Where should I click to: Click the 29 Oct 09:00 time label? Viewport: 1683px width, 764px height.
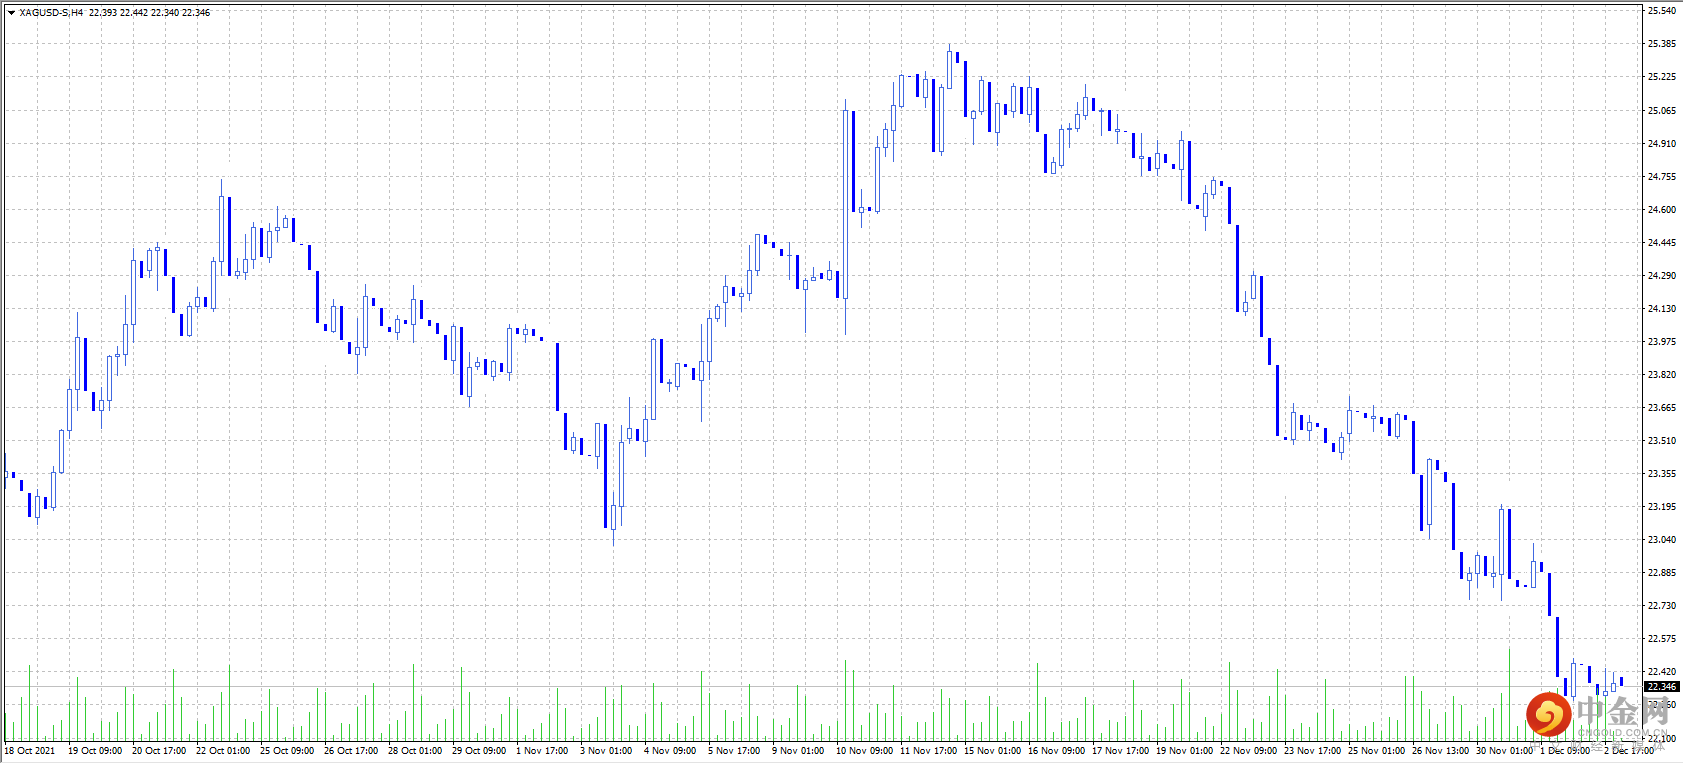click(x=479, y=751)
